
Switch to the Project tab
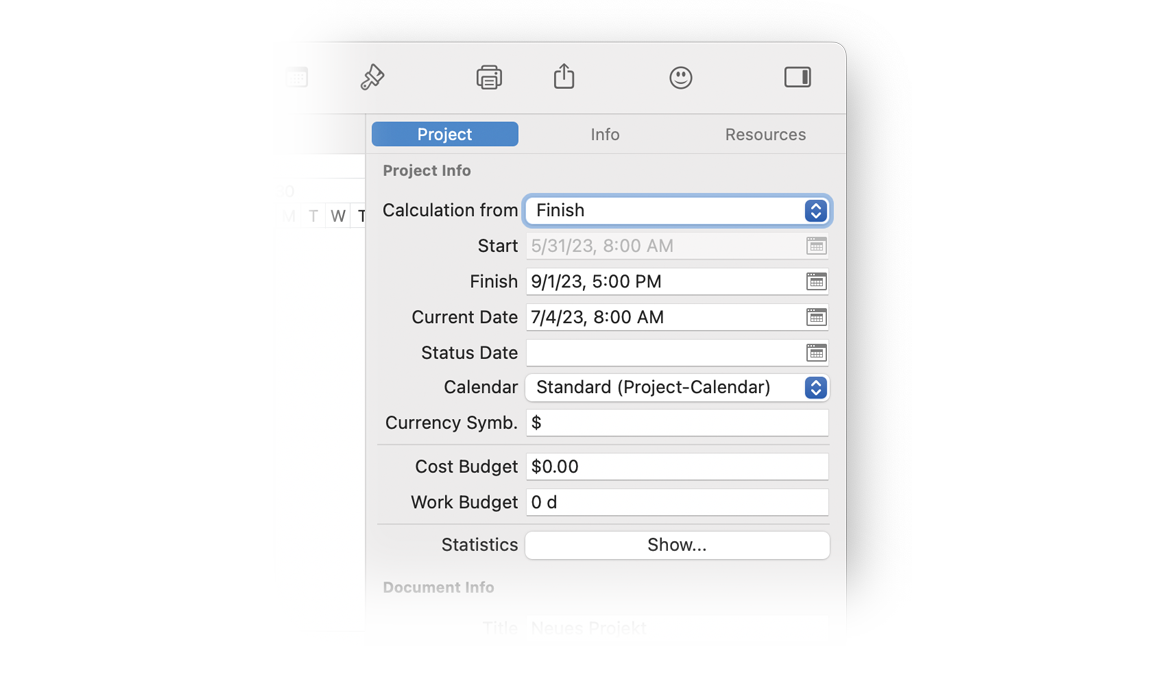tap(445, 134)
